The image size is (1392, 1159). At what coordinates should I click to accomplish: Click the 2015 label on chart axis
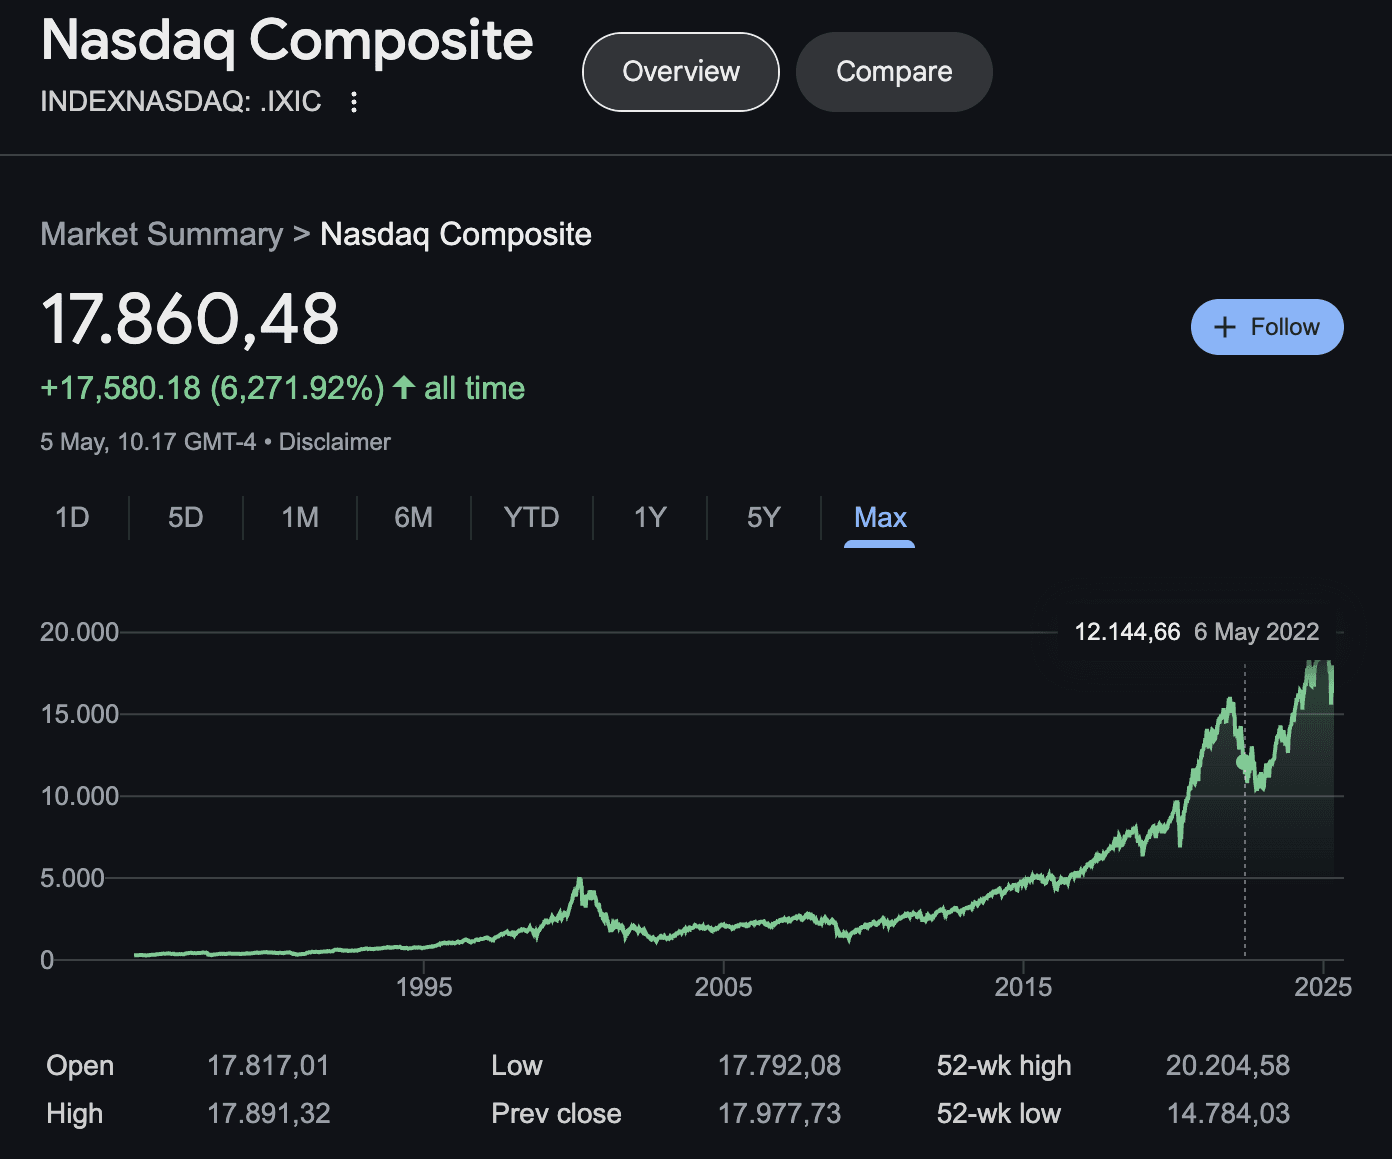click(x=1023, y=988)
